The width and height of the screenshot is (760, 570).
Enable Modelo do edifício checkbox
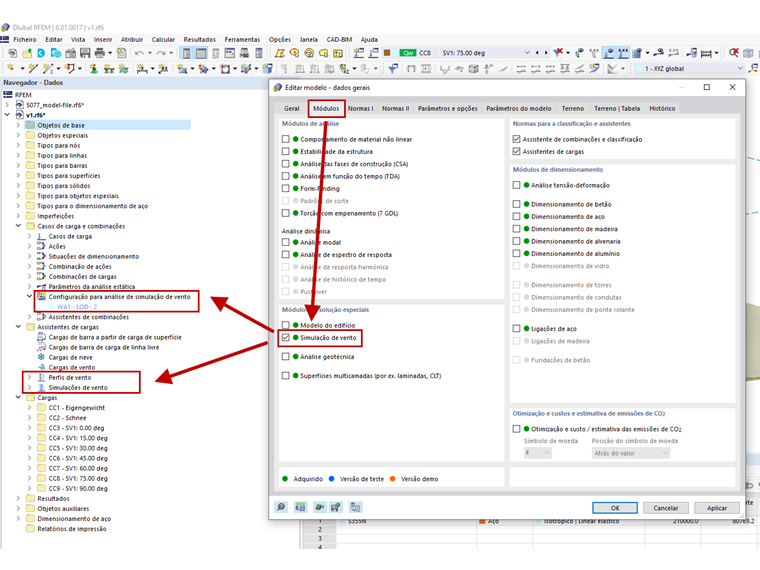tap(285, 325)
